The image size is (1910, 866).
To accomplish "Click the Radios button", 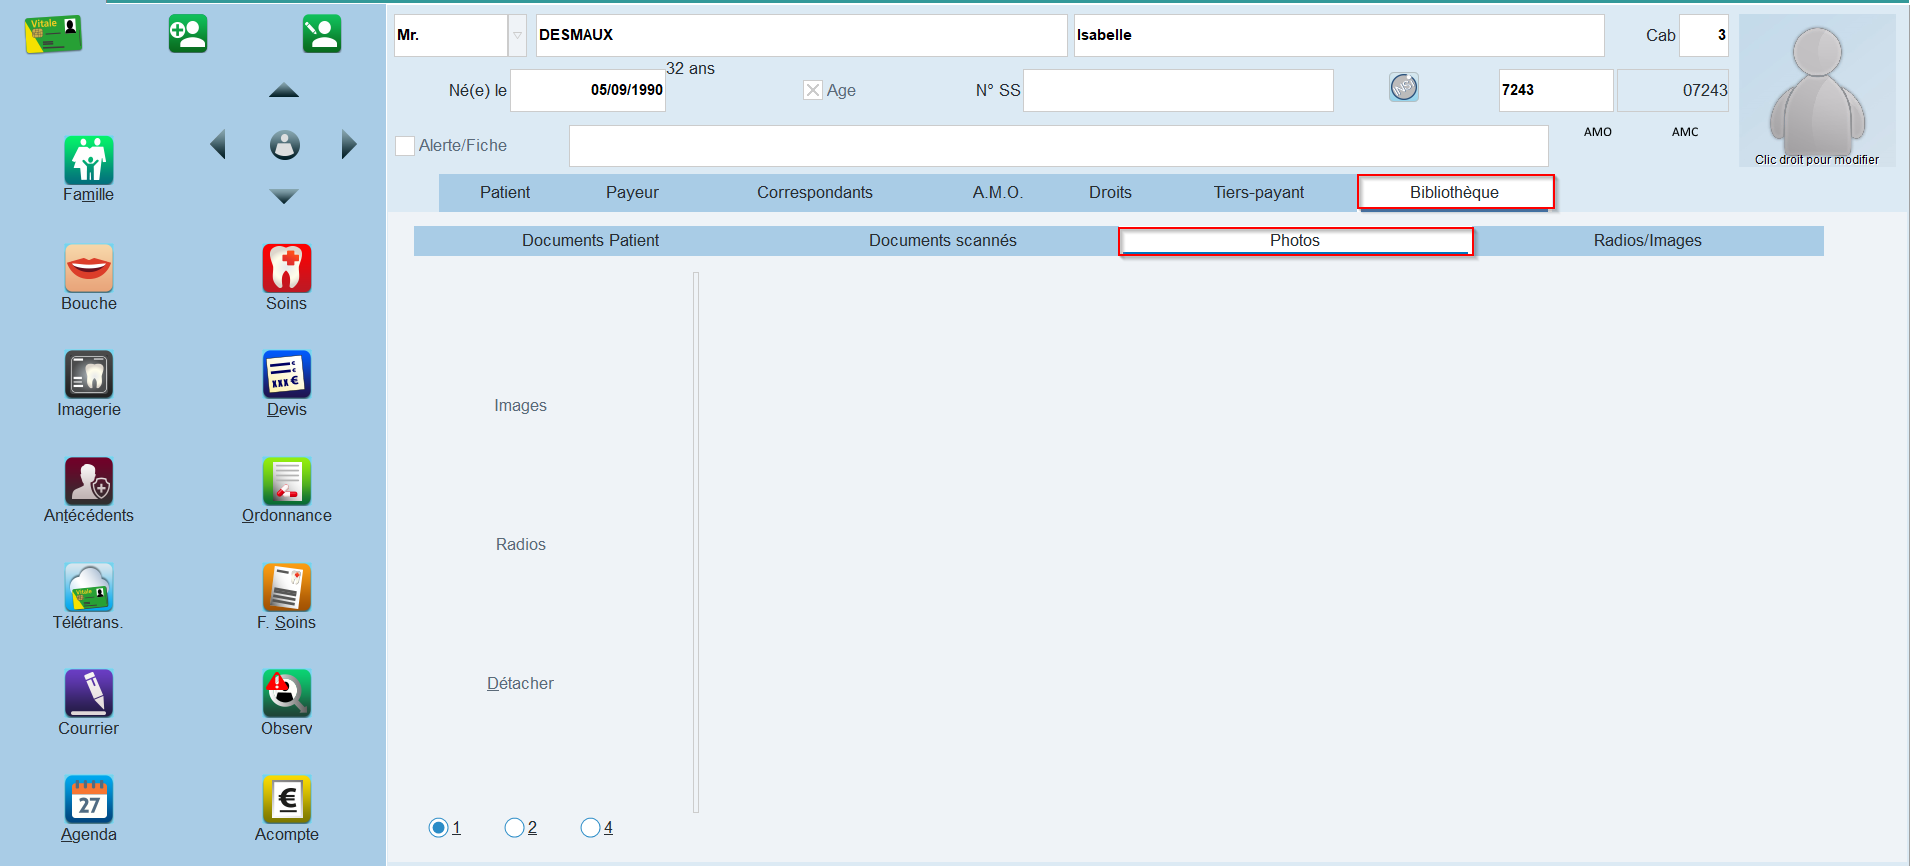I will click(521, 545).
